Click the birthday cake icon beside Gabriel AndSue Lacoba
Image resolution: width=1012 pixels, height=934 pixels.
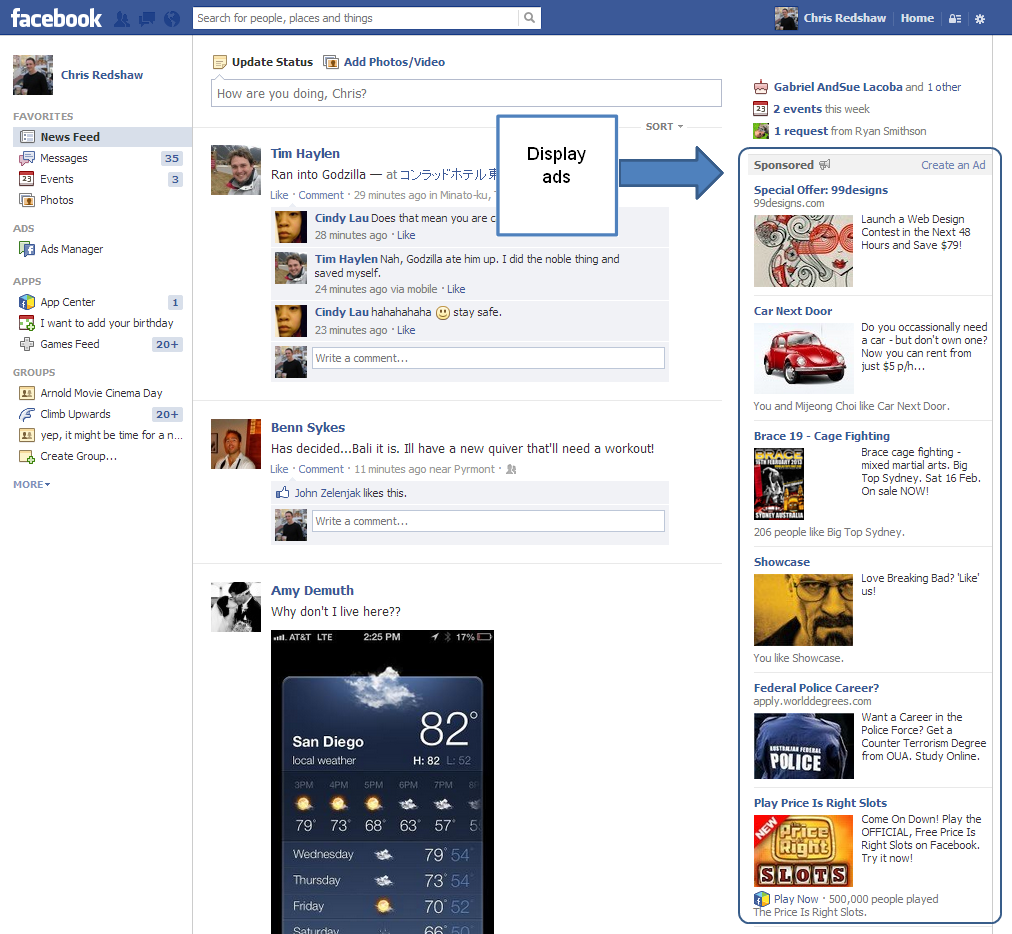click(x=761, y=87)
